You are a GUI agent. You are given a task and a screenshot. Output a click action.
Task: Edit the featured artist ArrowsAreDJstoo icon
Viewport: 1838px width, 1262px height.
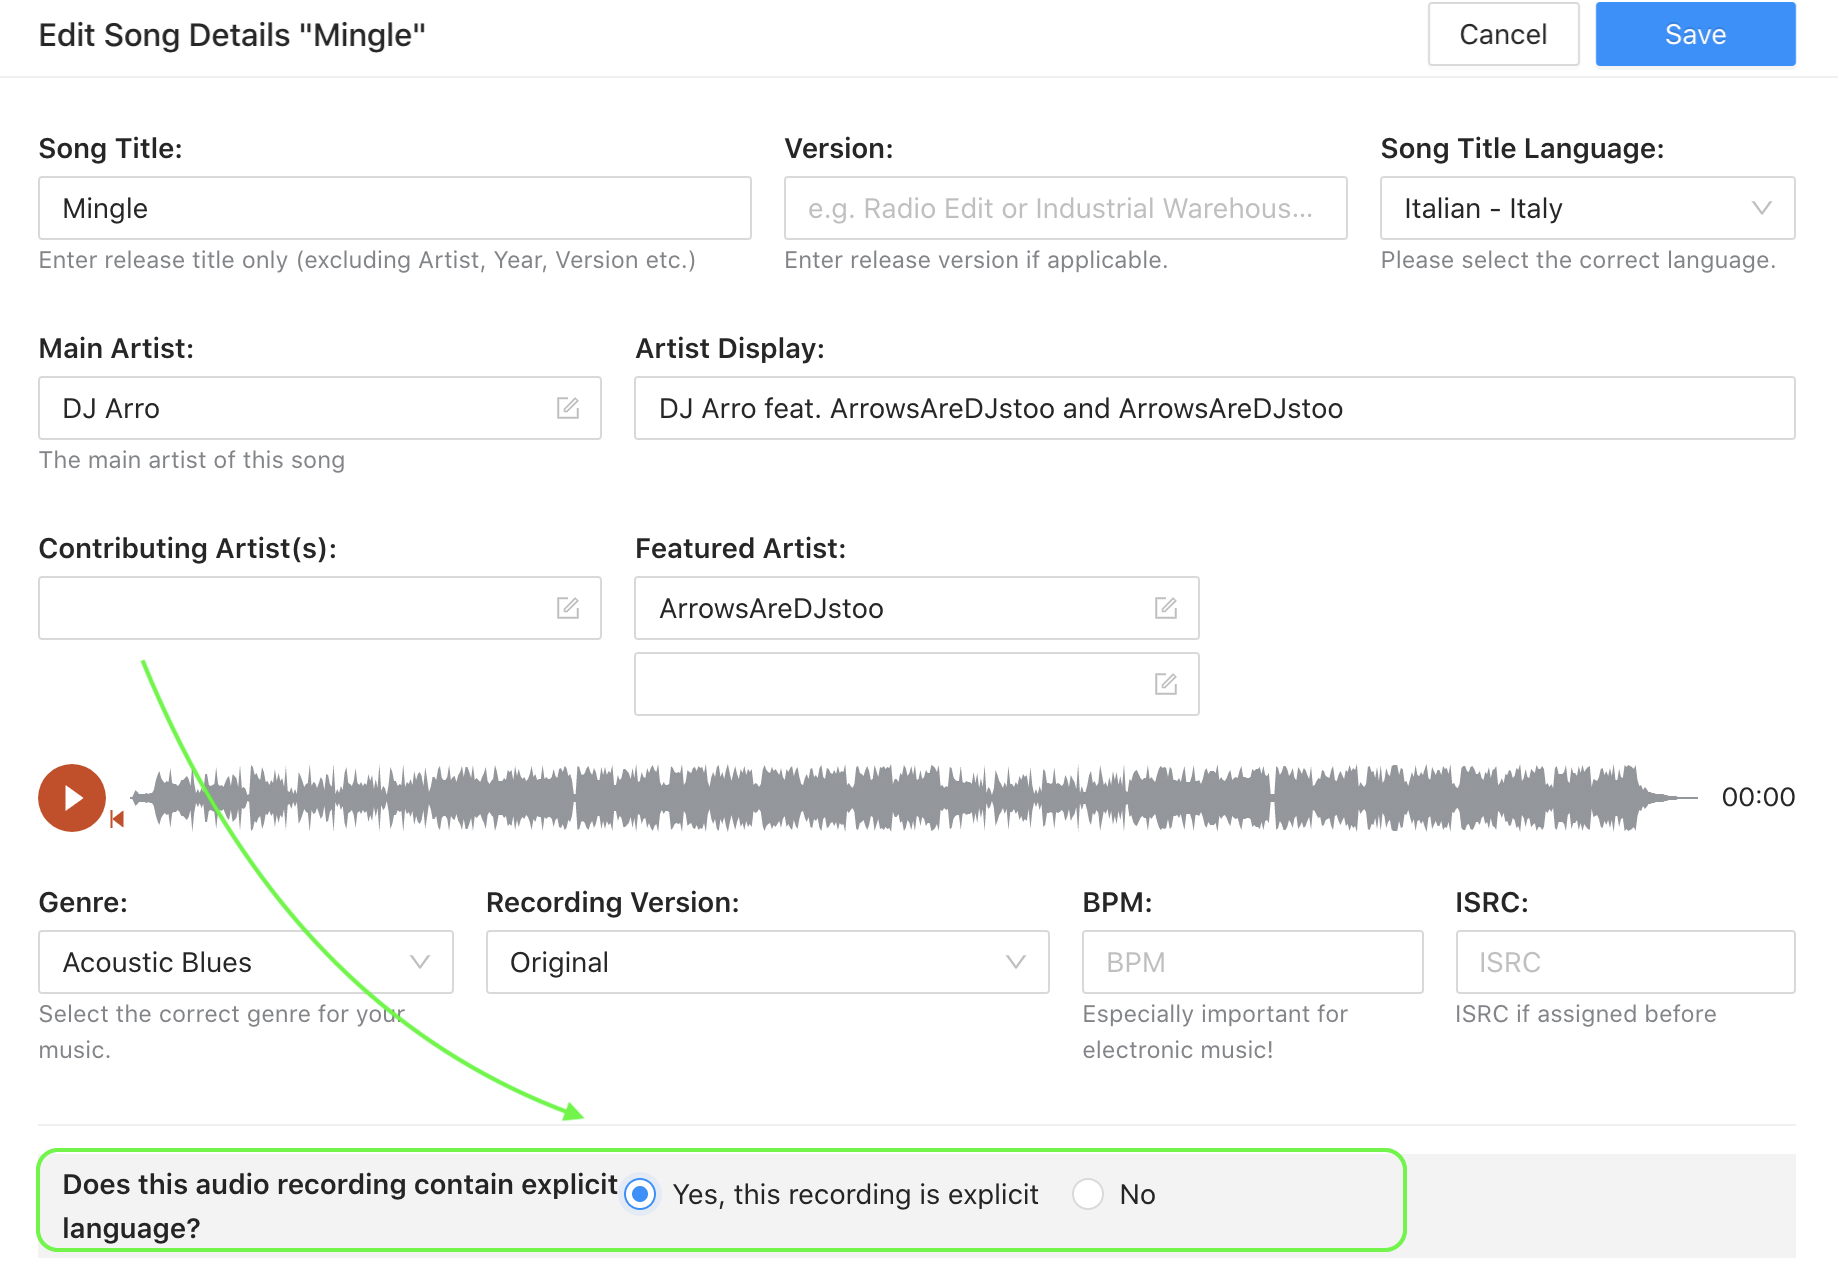click(x=1166, y=607)
